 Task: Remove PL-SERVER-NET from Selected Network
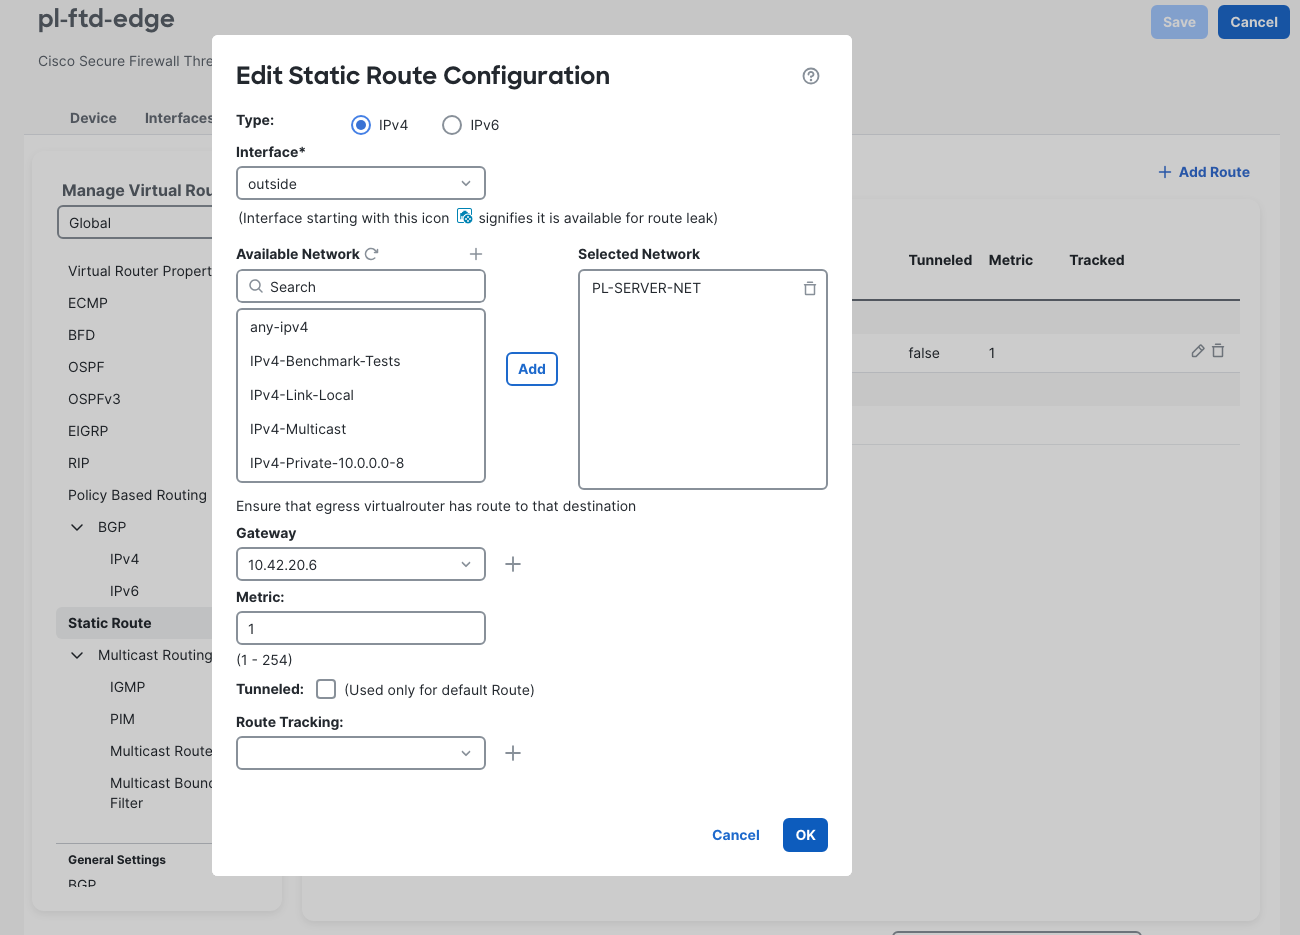pyautogui.click(x=810, y=288)
